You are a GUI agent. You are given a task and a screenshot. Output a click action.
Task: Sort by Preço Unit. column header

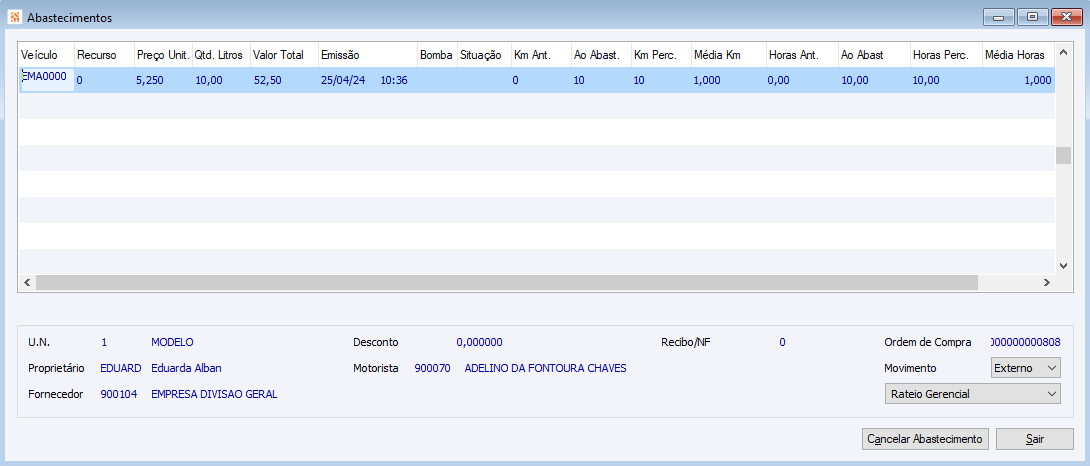point(163,55)
